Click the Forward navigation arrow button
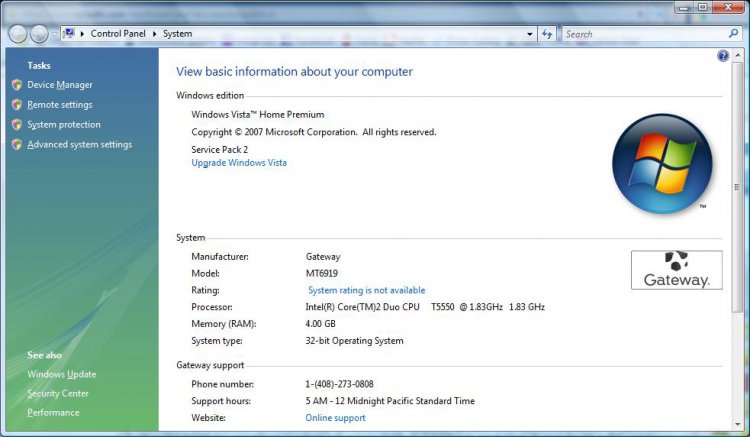This screenshot has width=750, height=437. pos(39,34)
